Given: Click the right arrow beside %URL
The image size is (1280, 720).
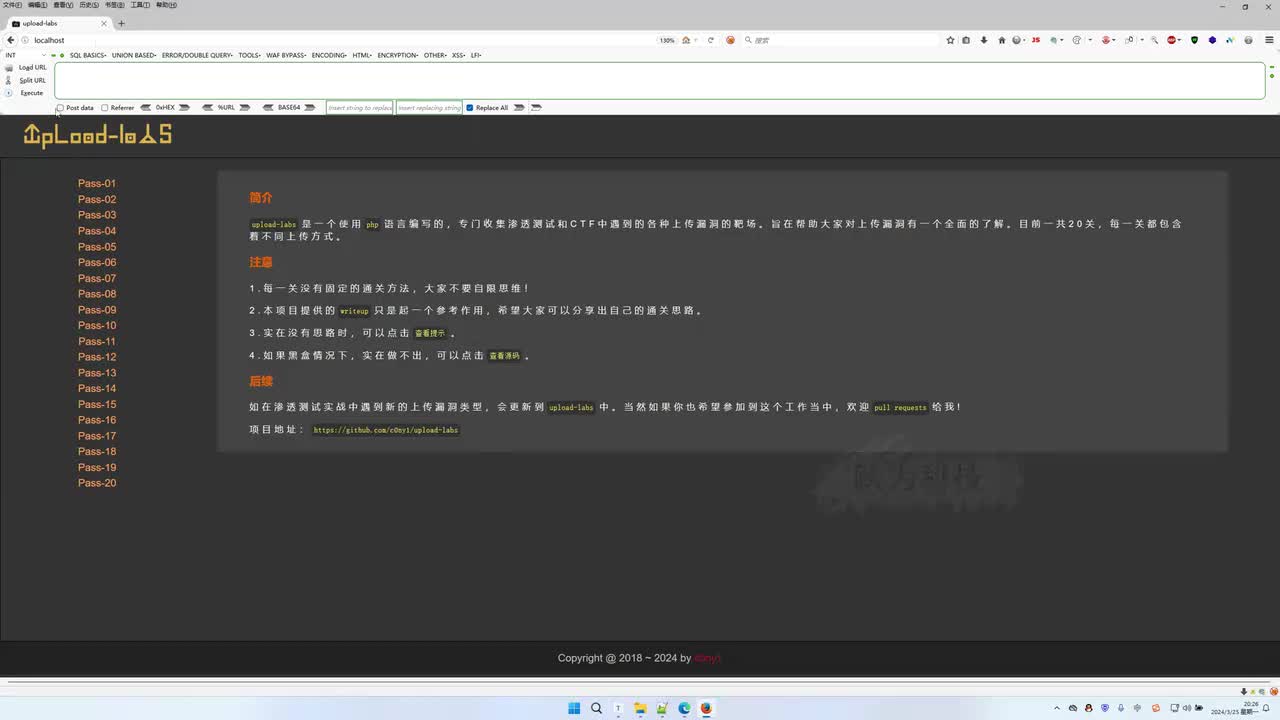Looking at the screenshot, I should pos(244,107).
